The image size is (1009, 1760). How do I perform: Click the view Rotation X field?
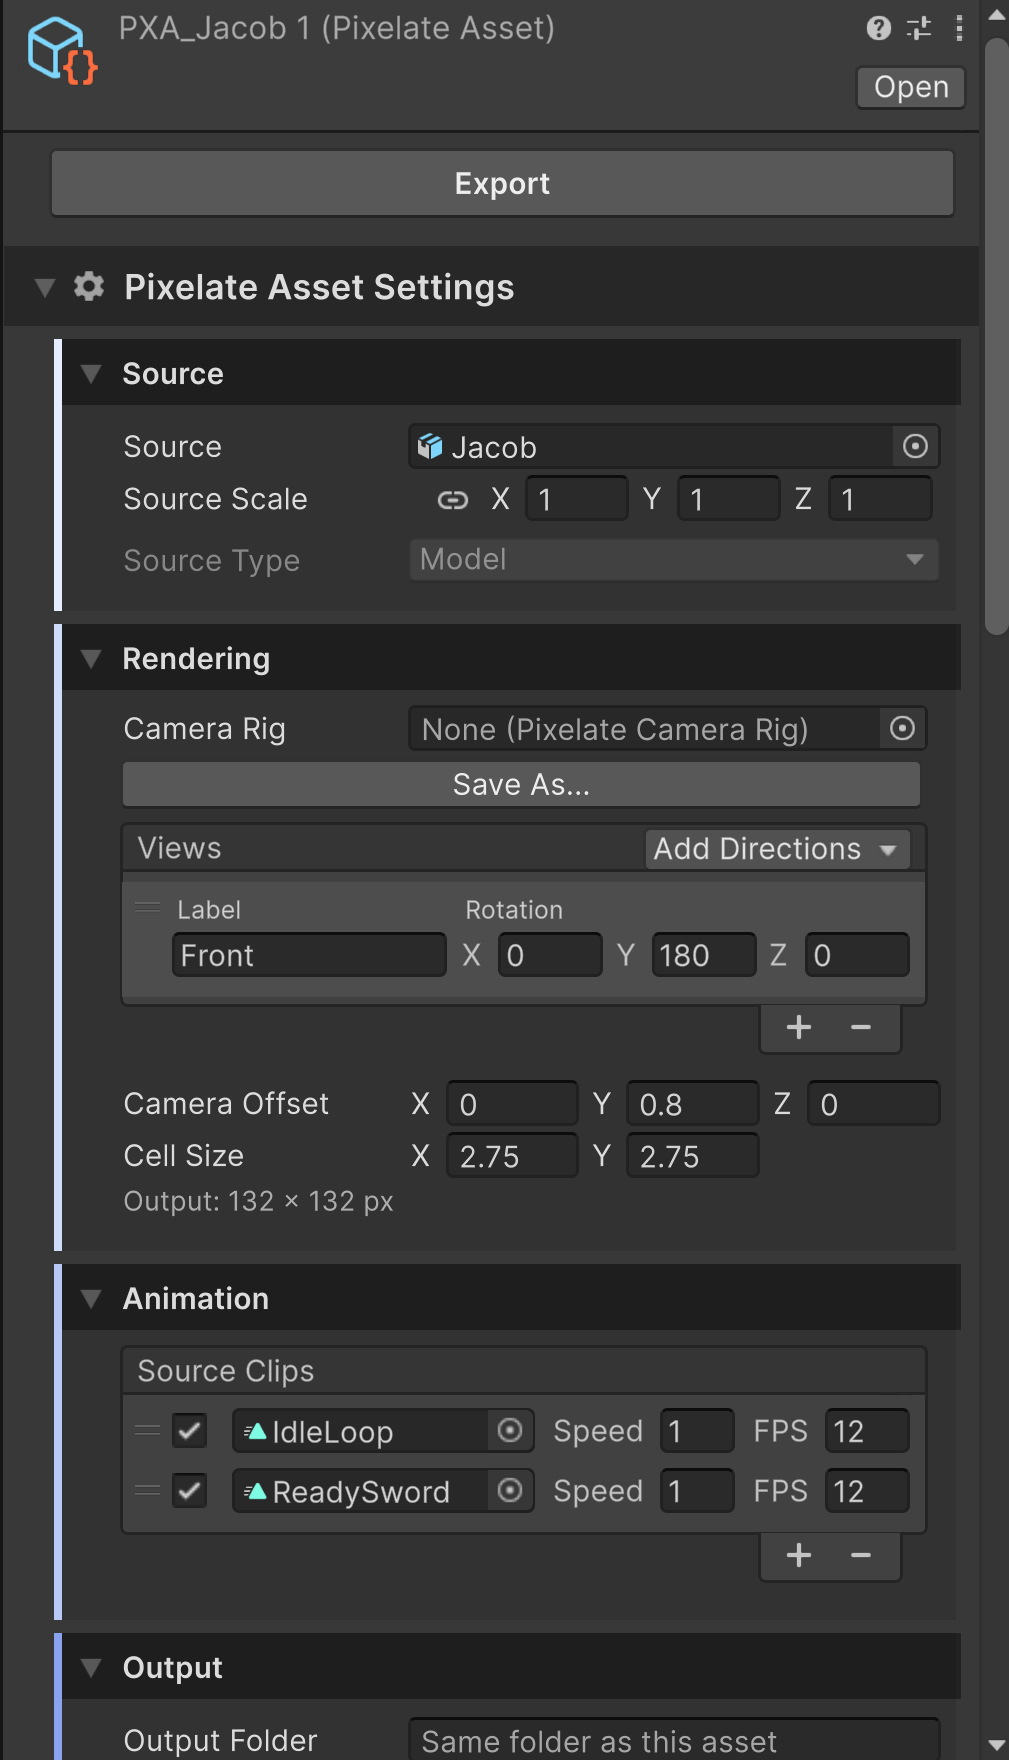coord(550,955)
